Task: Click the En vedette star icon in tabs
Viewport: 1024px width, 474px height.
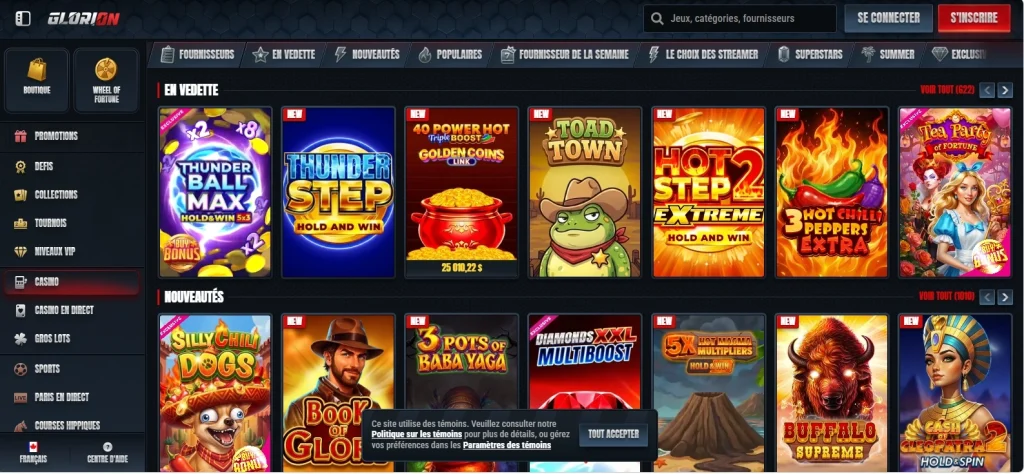Action: pyautogui.click(x=261, y=54)
